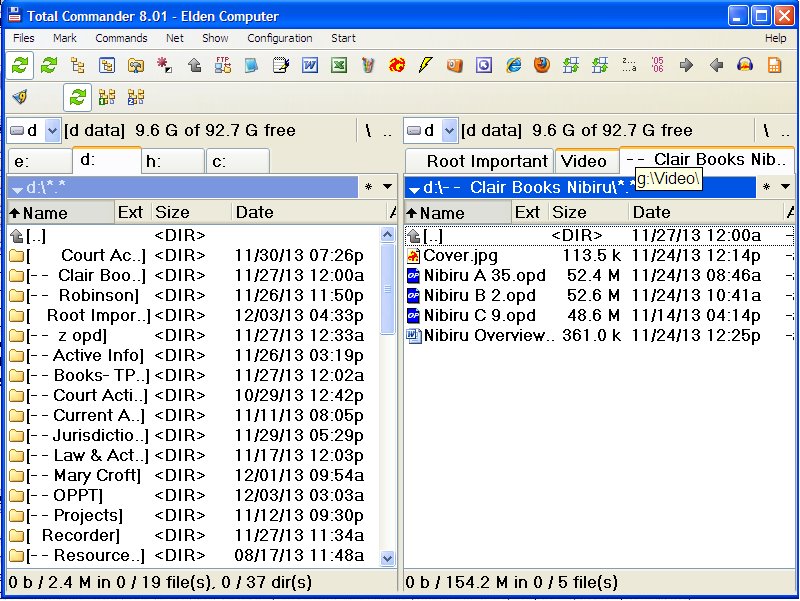Image resolution: width=800 pixels, height=601 pixels.
Task: Select the z opd folder
Action: click(194, 335)
